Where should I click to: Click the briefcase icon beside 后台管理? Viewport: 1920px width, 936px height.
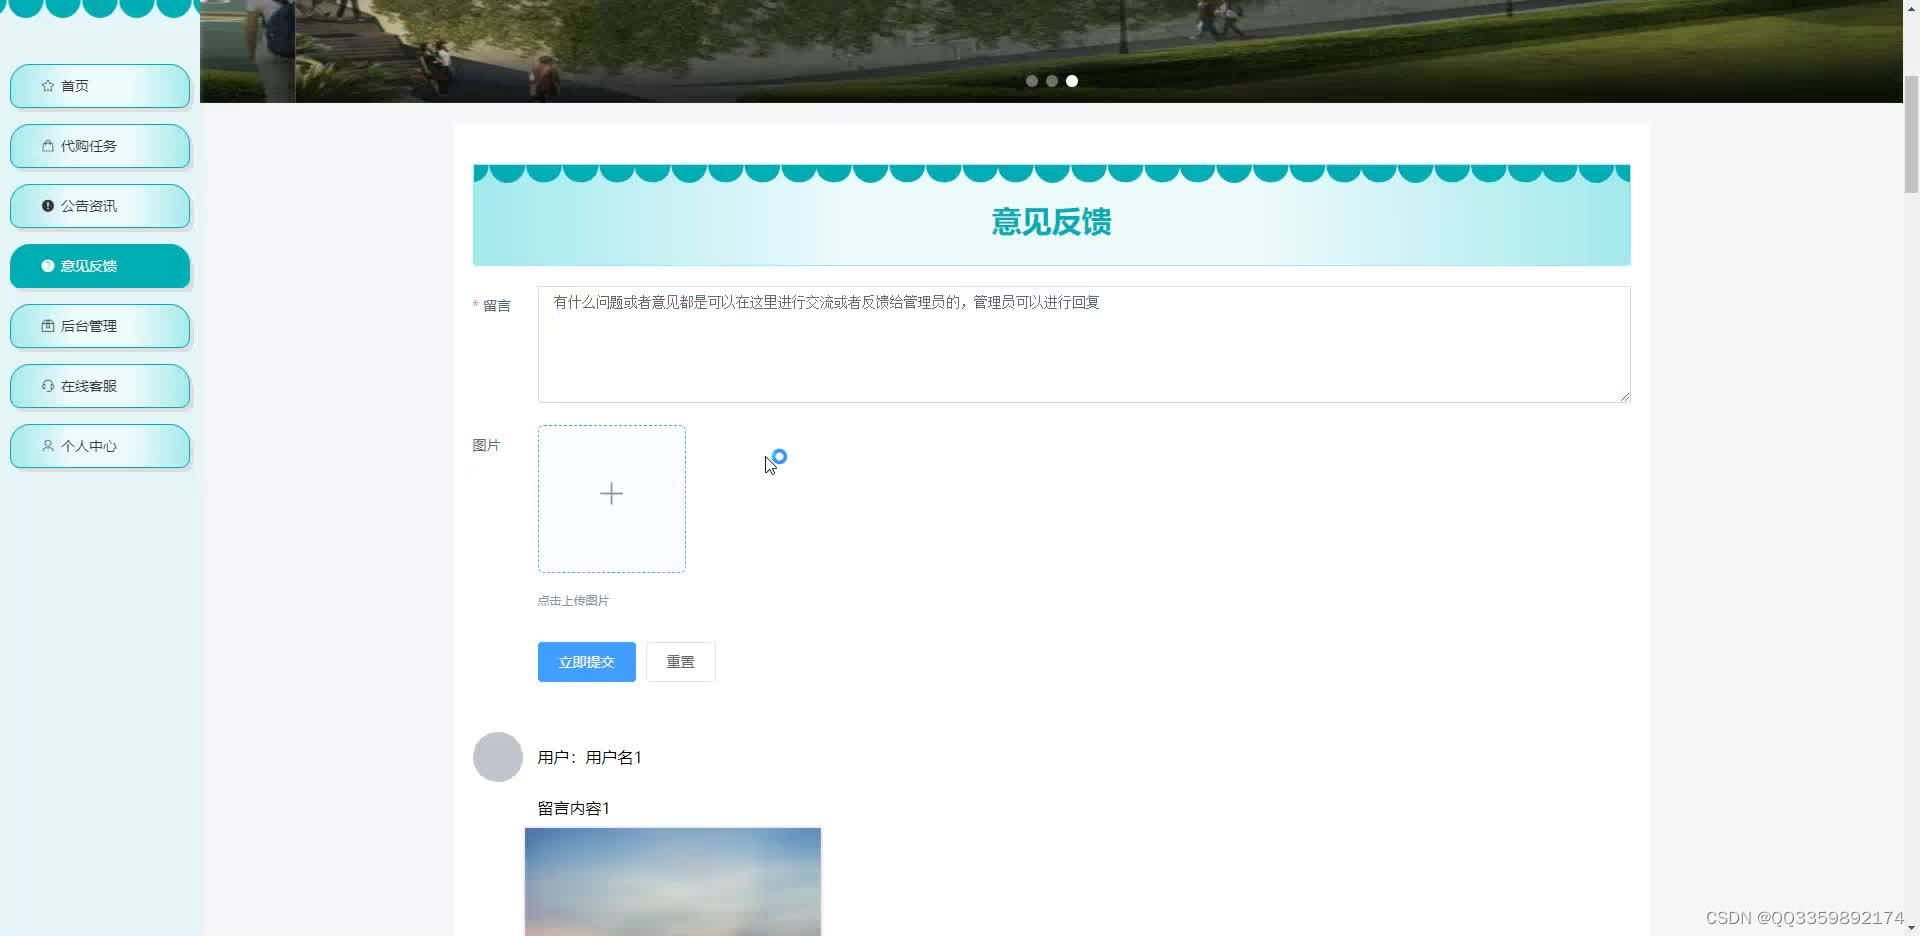point(47,326)
